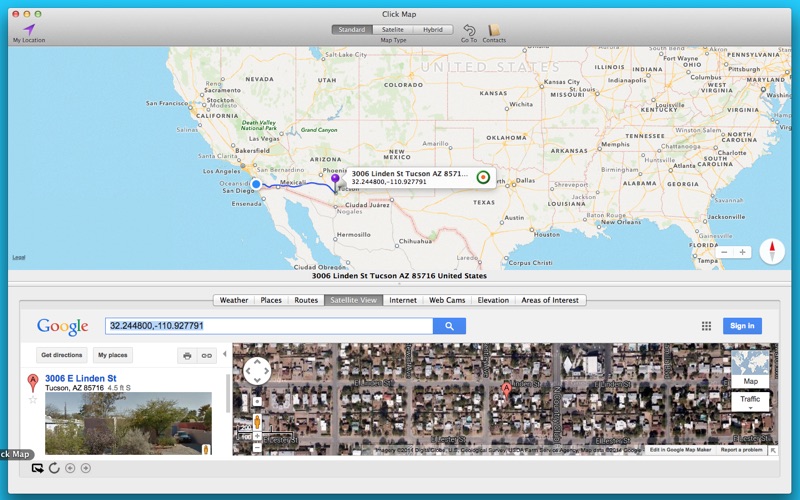Click the pan control on the satellite map
The image size is (800, 500).
tap(257, 371)
